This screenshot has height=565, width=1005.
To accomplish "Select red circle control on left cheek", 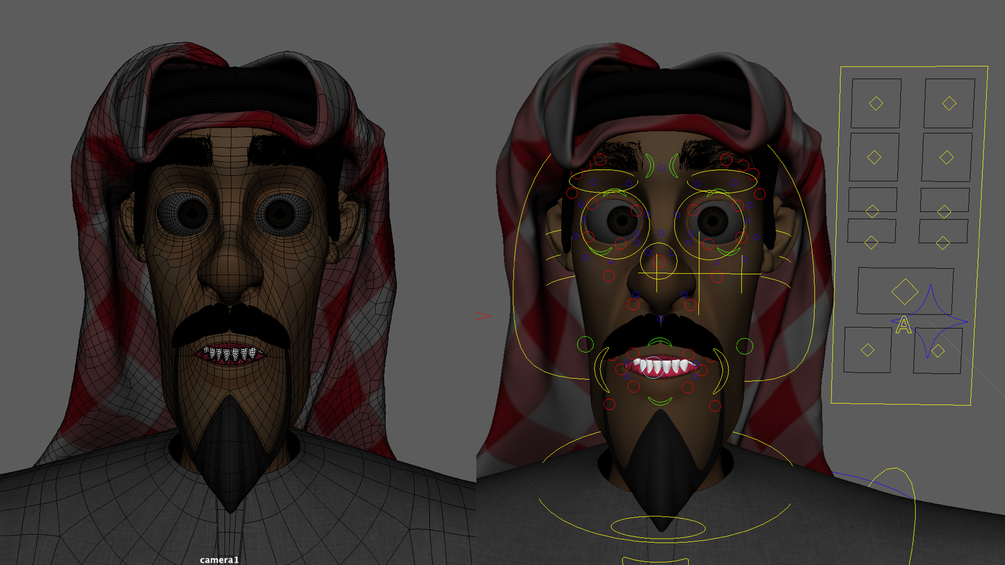I will (x=609, y=276).
